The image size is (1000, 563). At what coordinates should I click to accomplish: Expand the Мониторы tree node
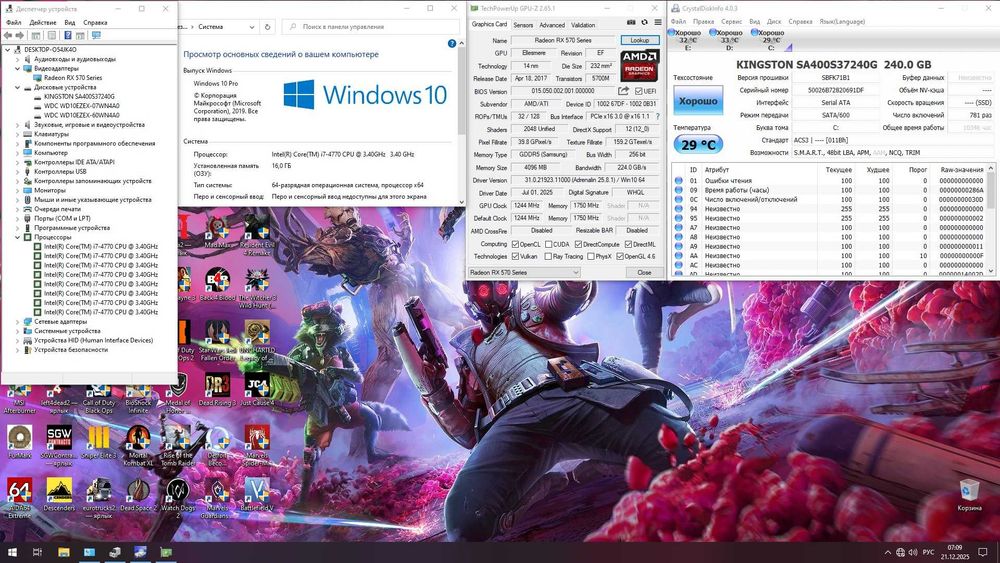click(18, 190)
